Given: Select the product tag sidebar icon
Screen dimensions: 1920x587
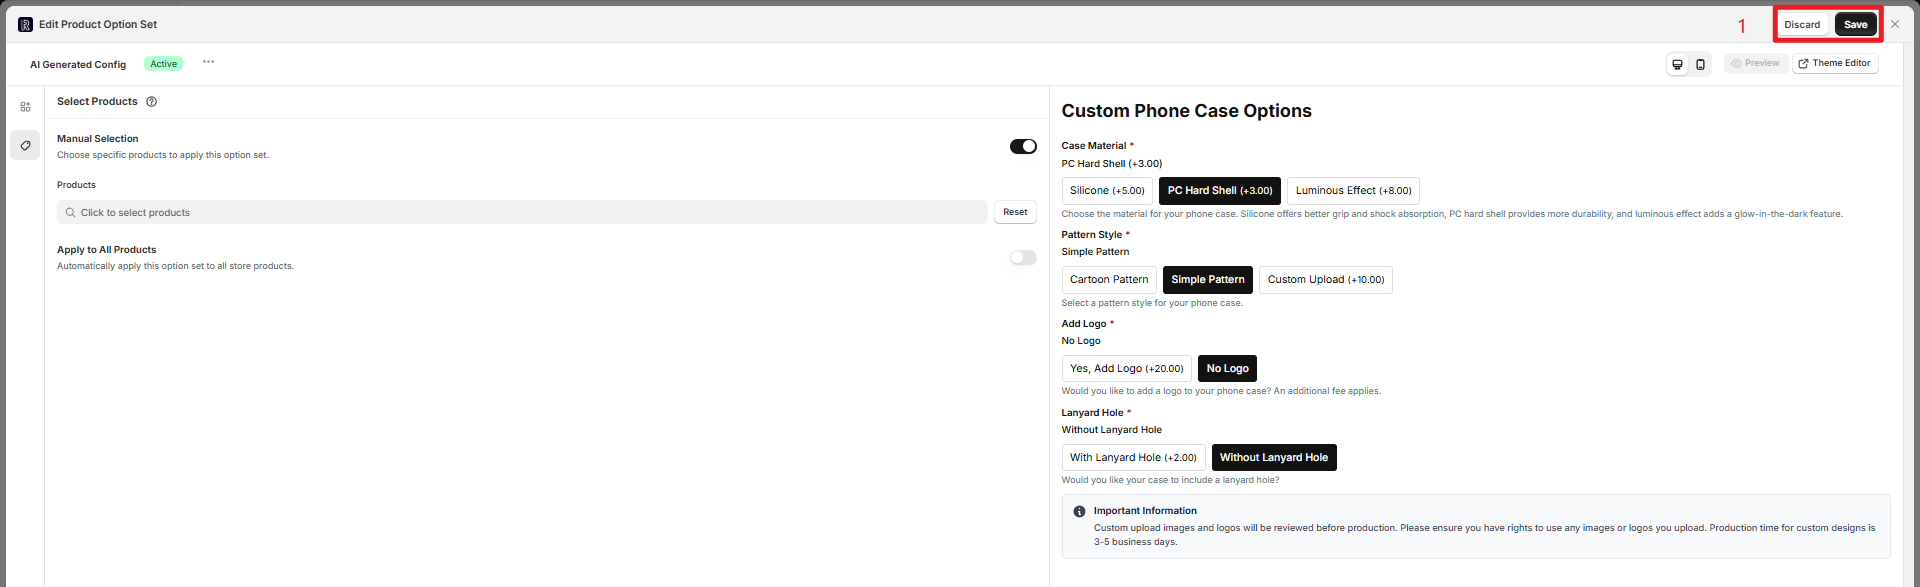Looking at the screenshot, I should [x=25, y=145].
